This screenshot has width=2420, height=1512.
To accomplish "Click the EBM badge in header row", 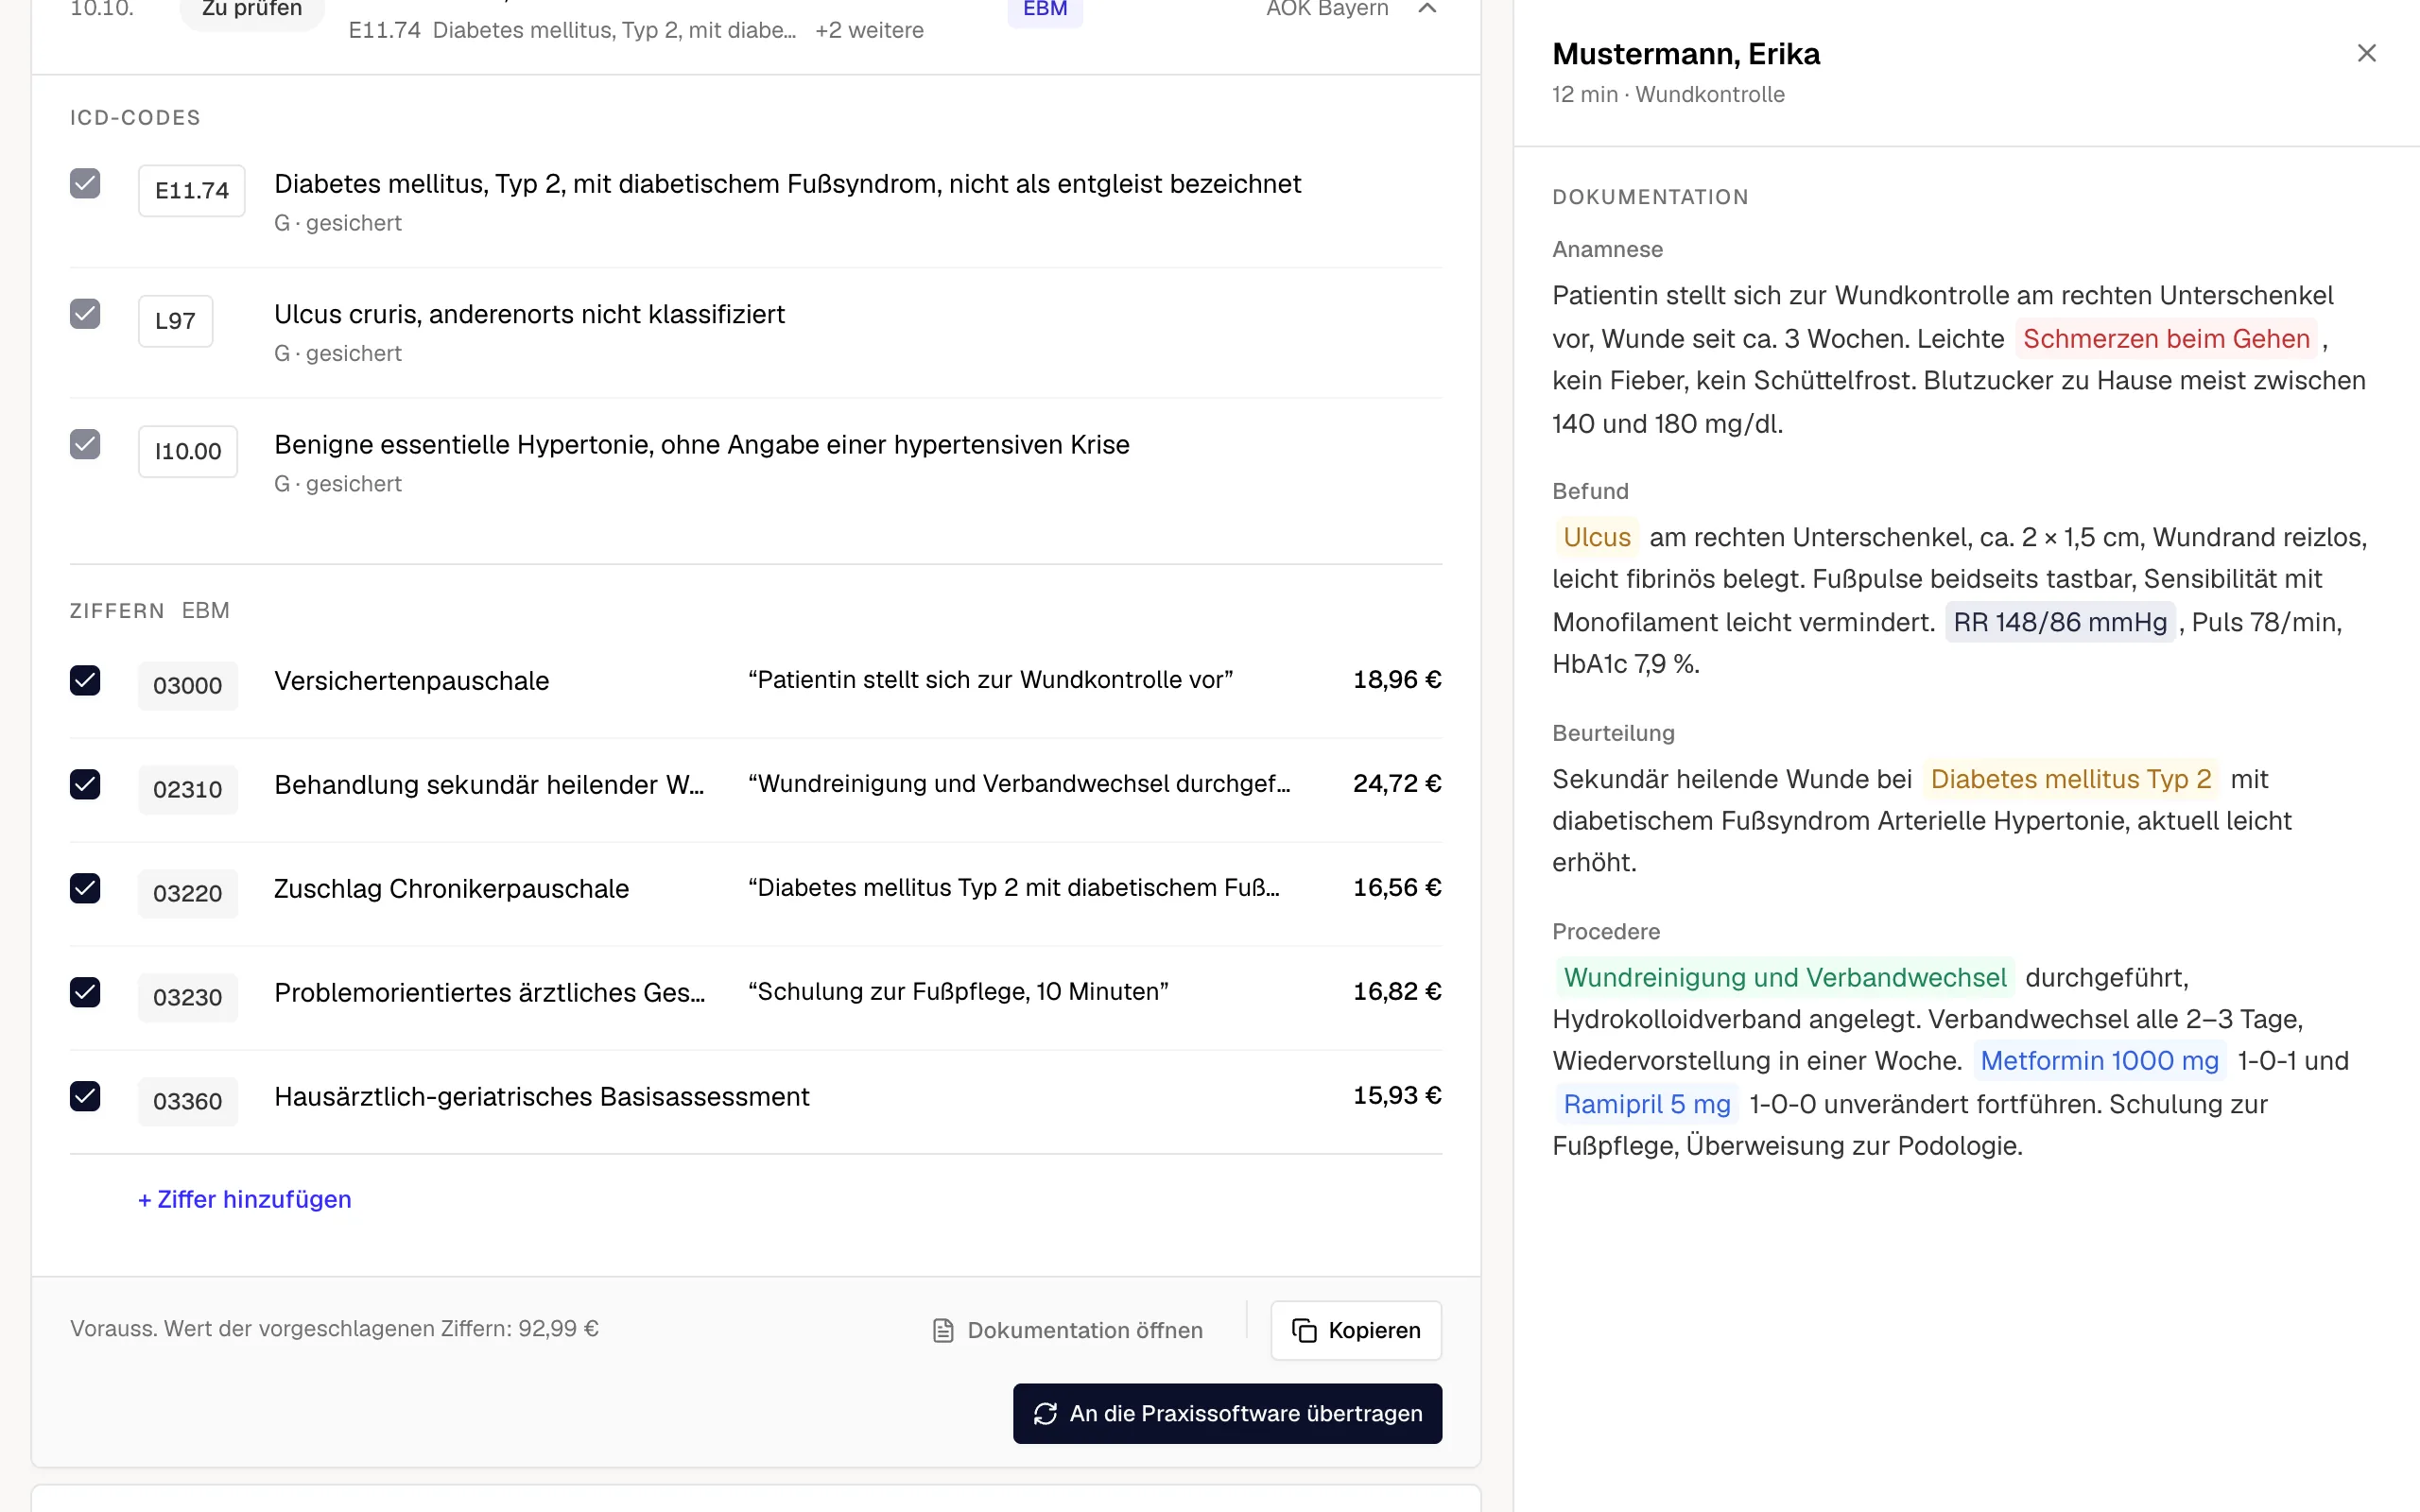I will coord(1045,9).
